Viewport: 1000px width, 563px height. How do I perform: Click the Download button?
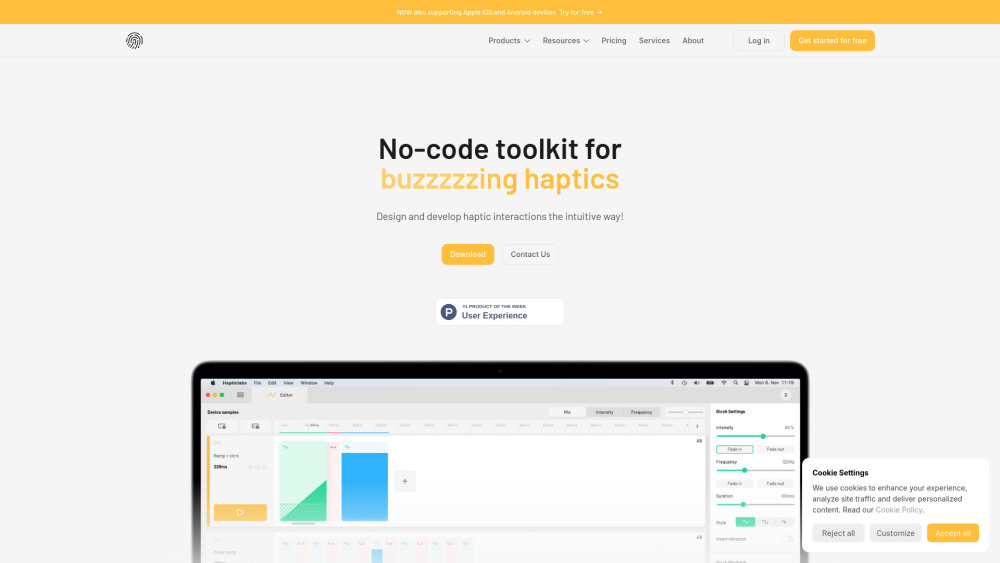coord(468,255)
